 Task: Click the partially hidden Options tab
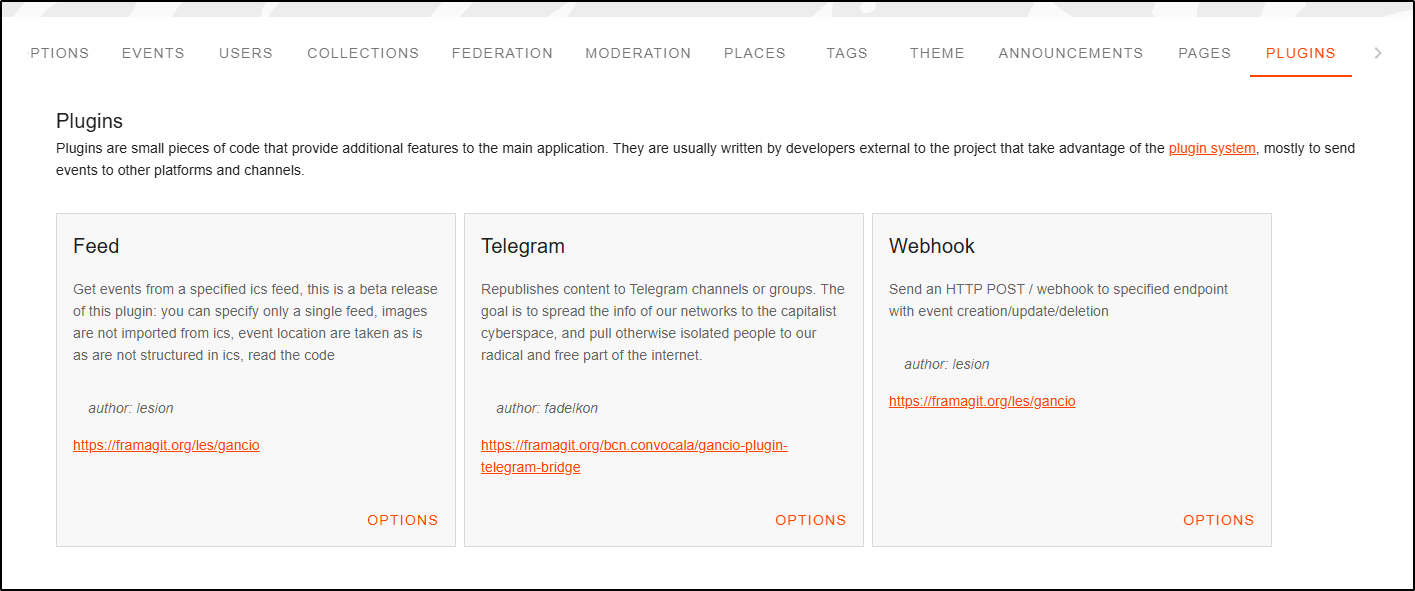(59, 53)
